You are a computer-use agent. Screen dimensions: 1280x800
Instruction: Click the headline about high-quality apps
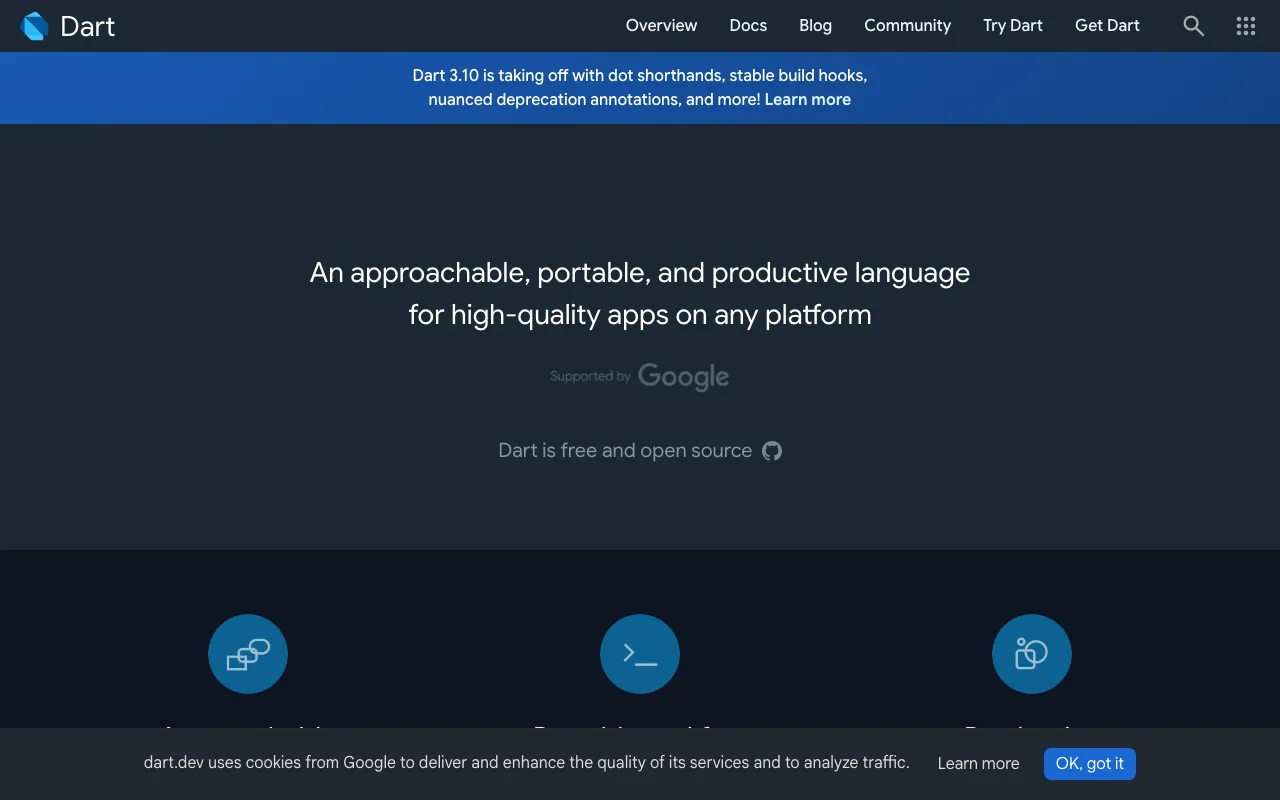(x=639, y=293)
